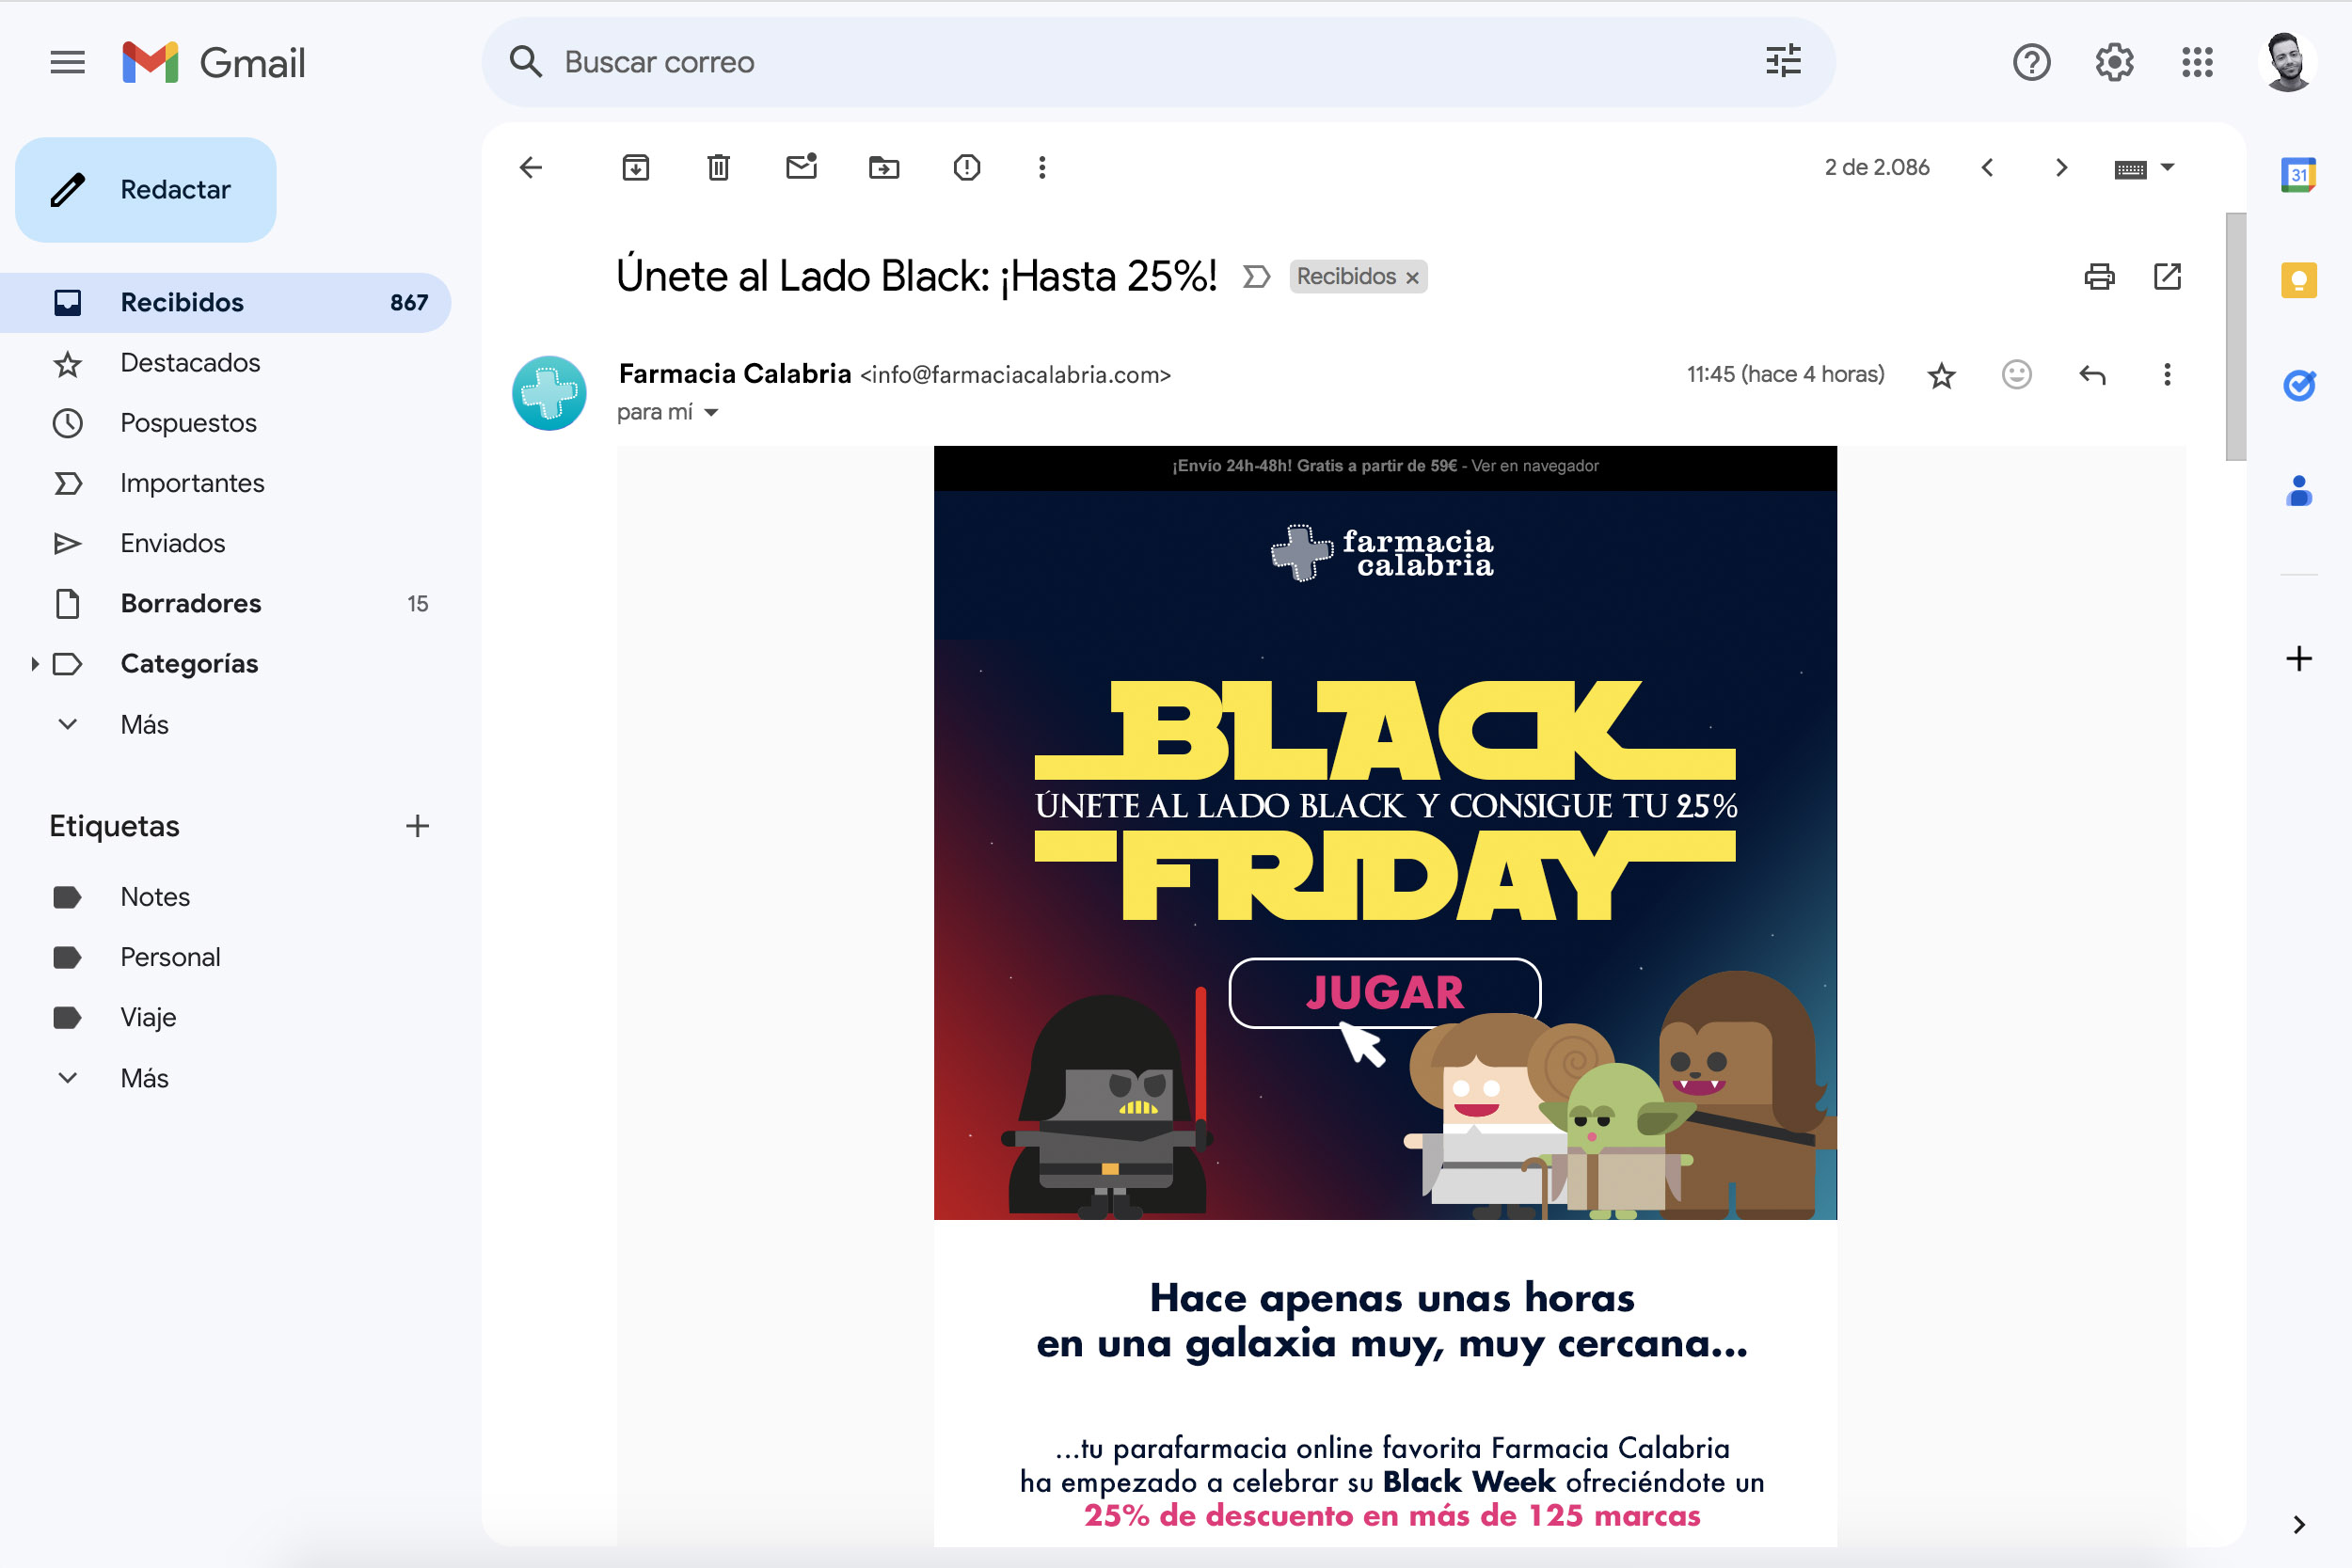Open Google Tasks side panel
The height and width of the screenshot is (1568, 2352).
2298,385
